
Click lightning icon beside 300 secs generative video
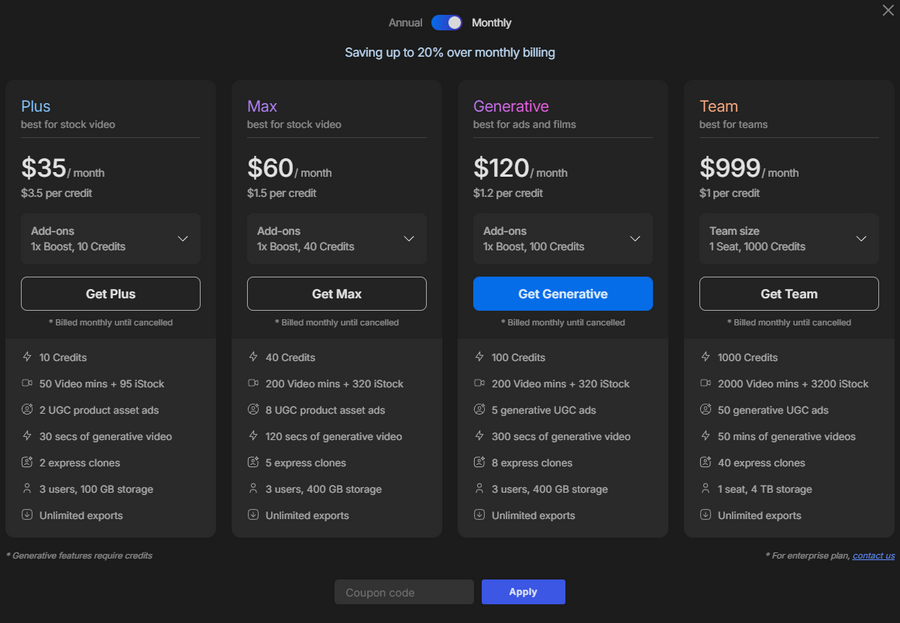click(x=479, y=436)
